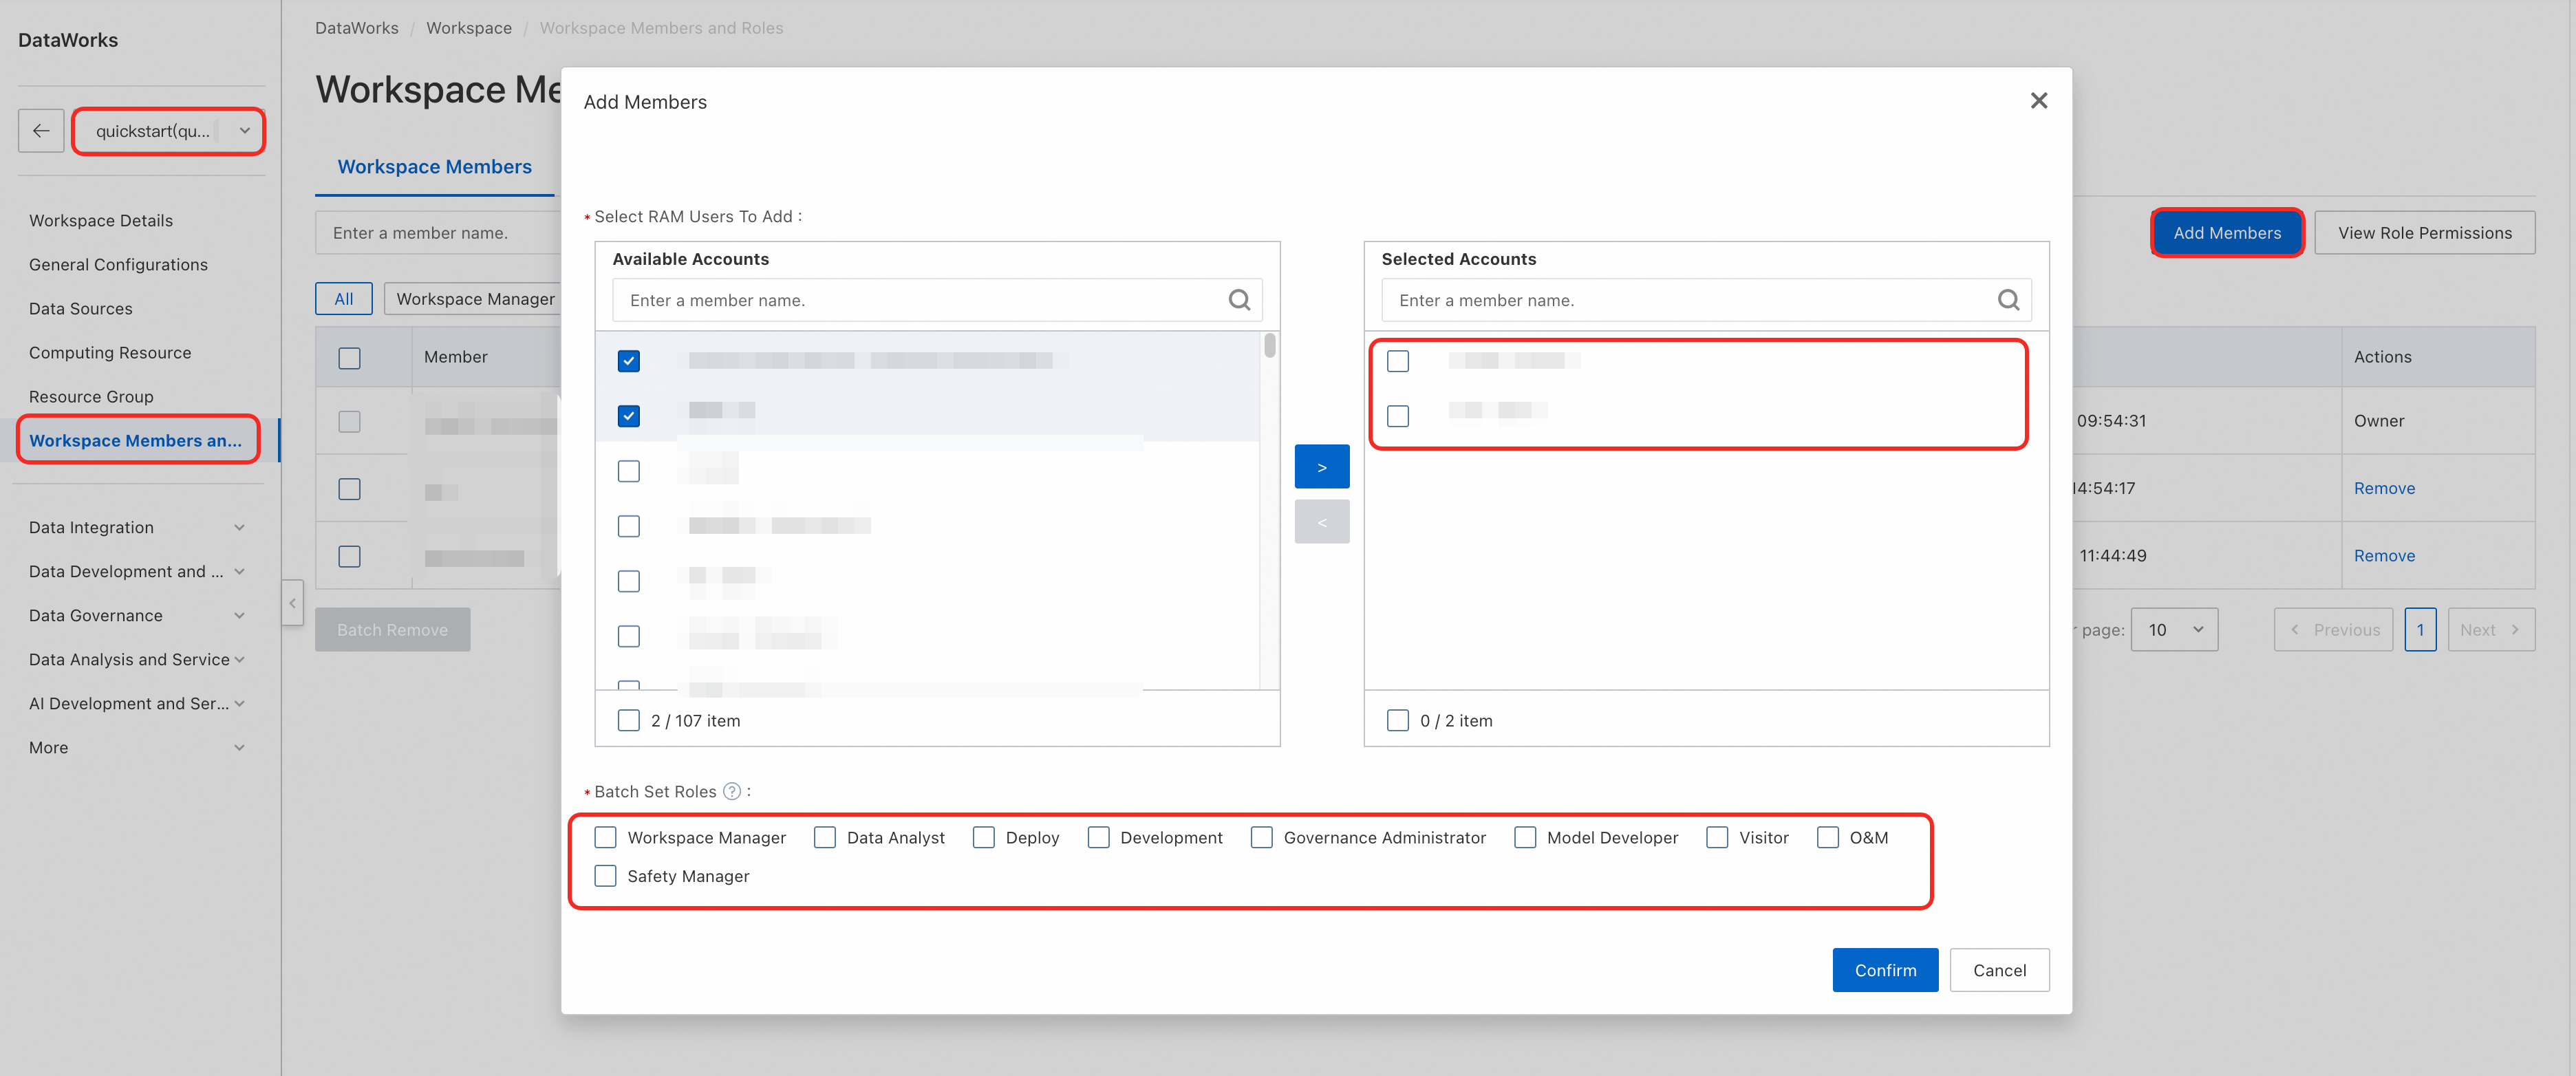Screen dimensions: 2576x1076
Task: Click the View Role Permissions button
Action: pos(2424,233)
